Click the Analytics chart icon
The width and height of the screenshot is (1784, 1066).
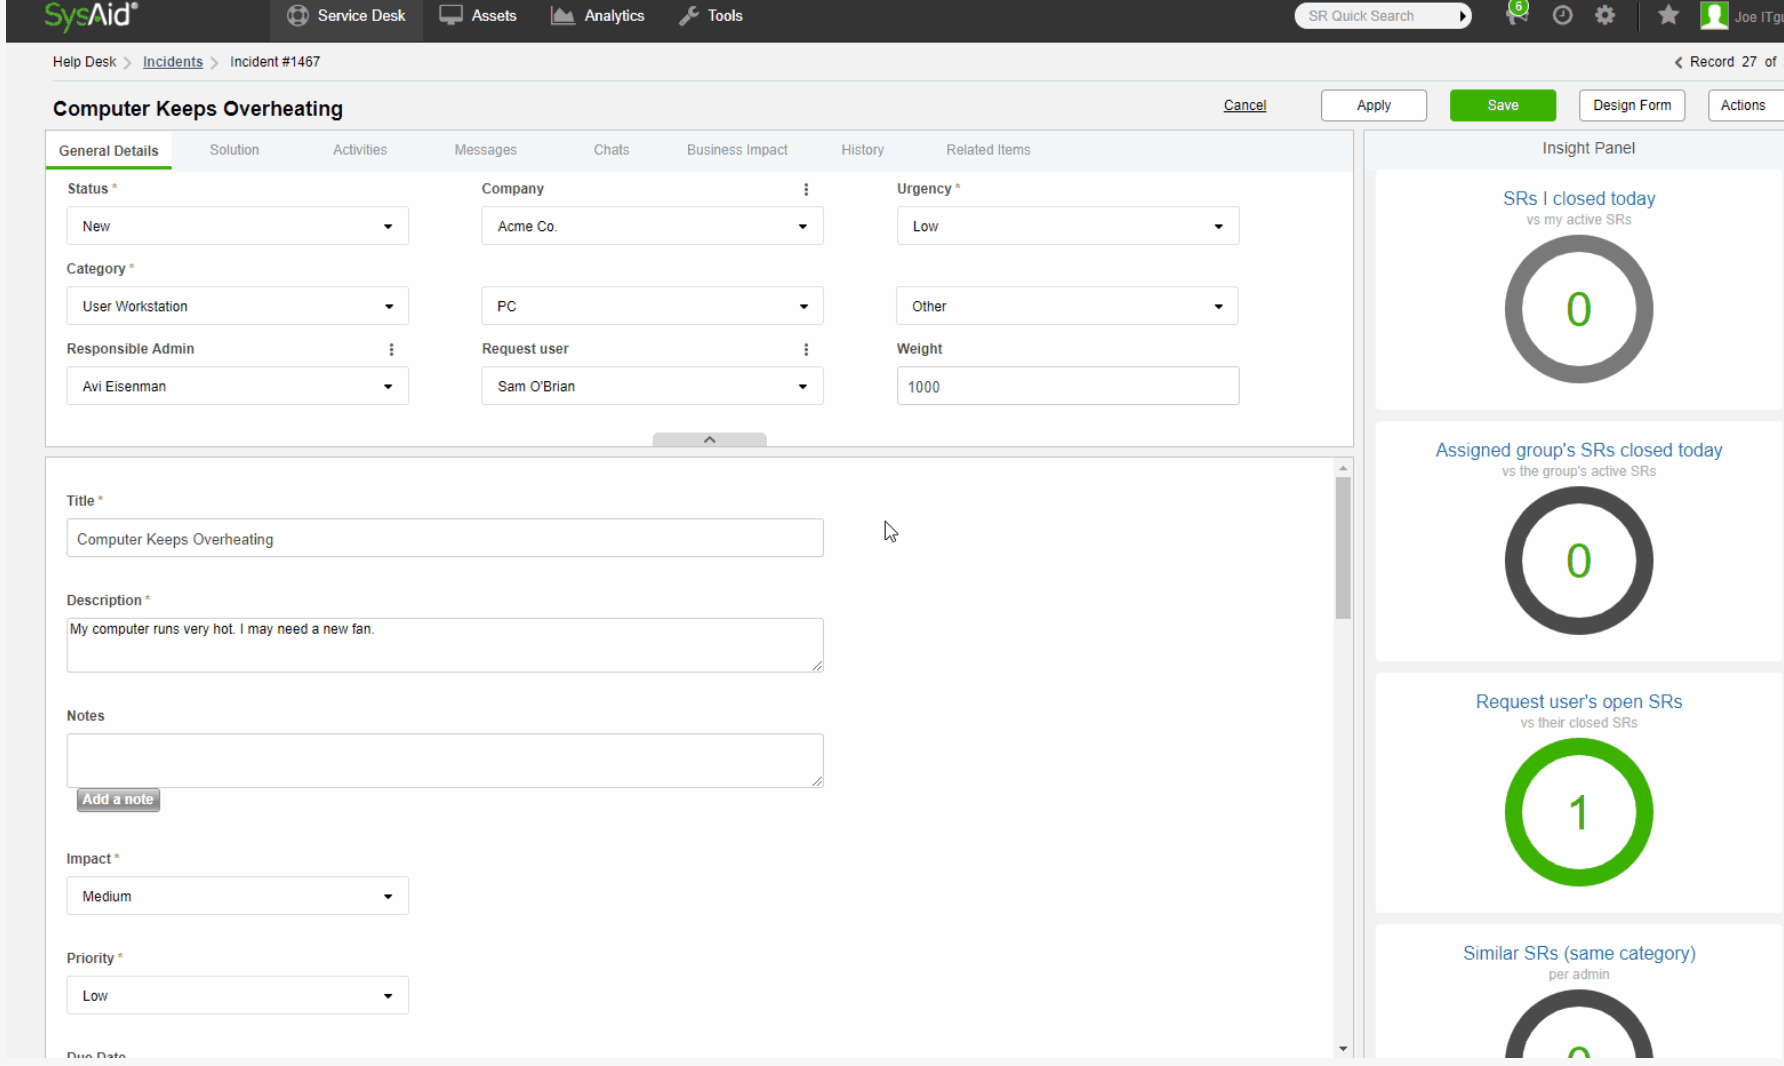pyautogui.click(x=563, y=16)
